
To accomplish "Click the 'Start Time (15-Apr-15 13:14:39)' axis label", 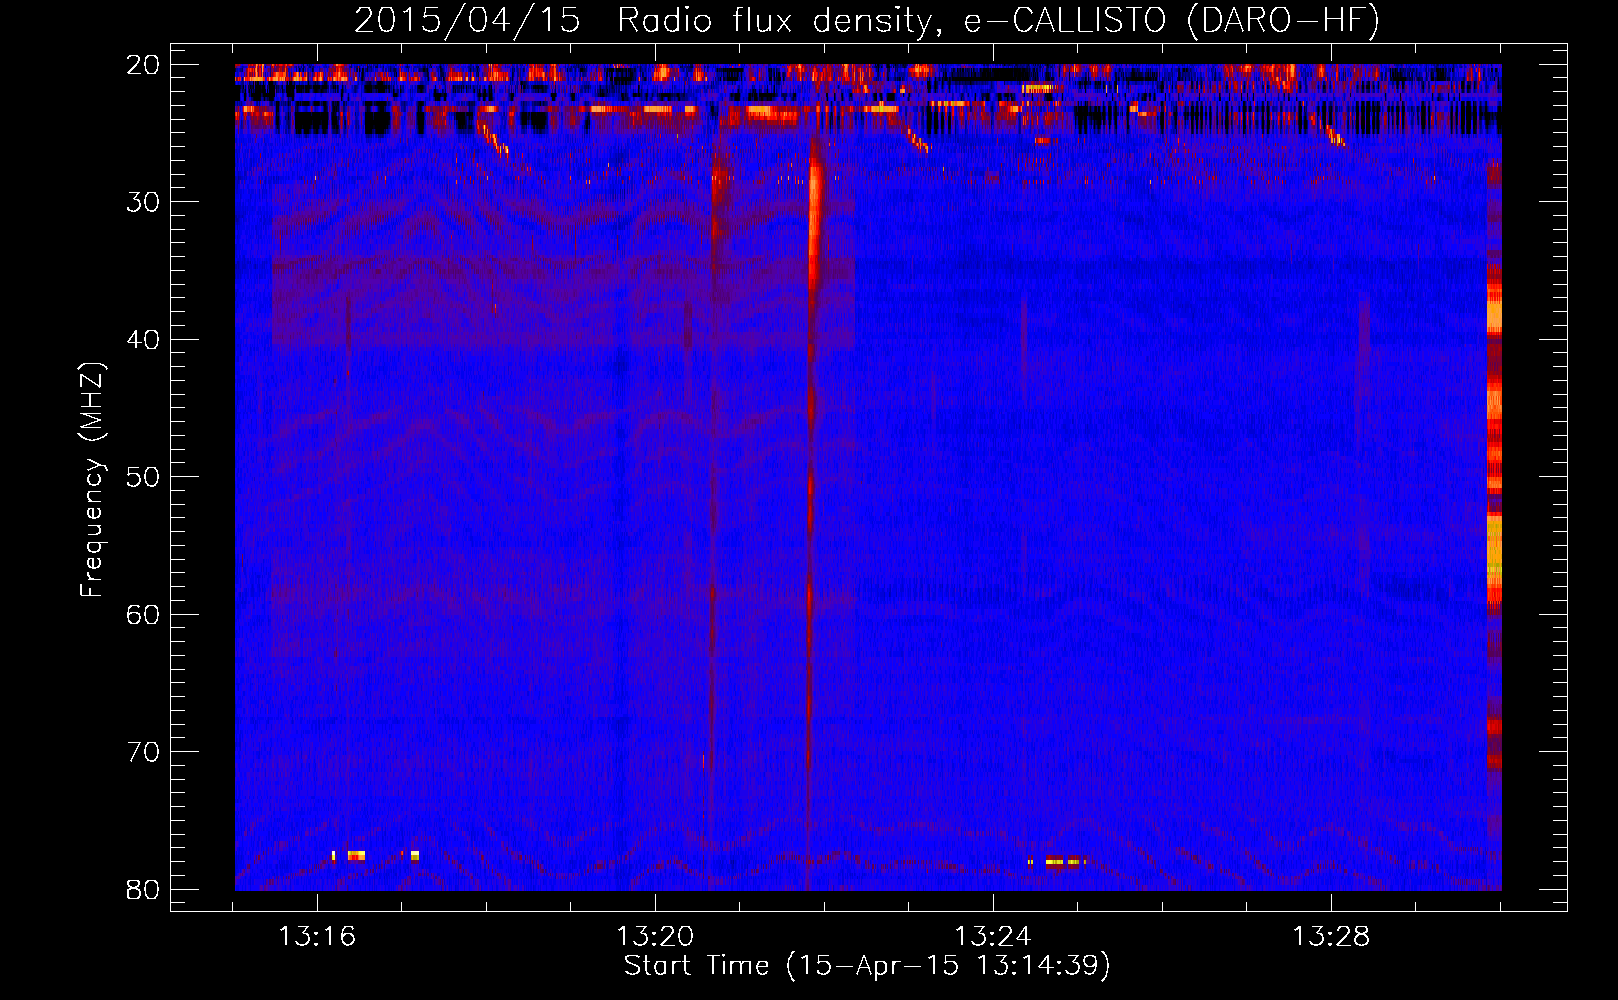I will pyautogui.click(x=867, y=966).
